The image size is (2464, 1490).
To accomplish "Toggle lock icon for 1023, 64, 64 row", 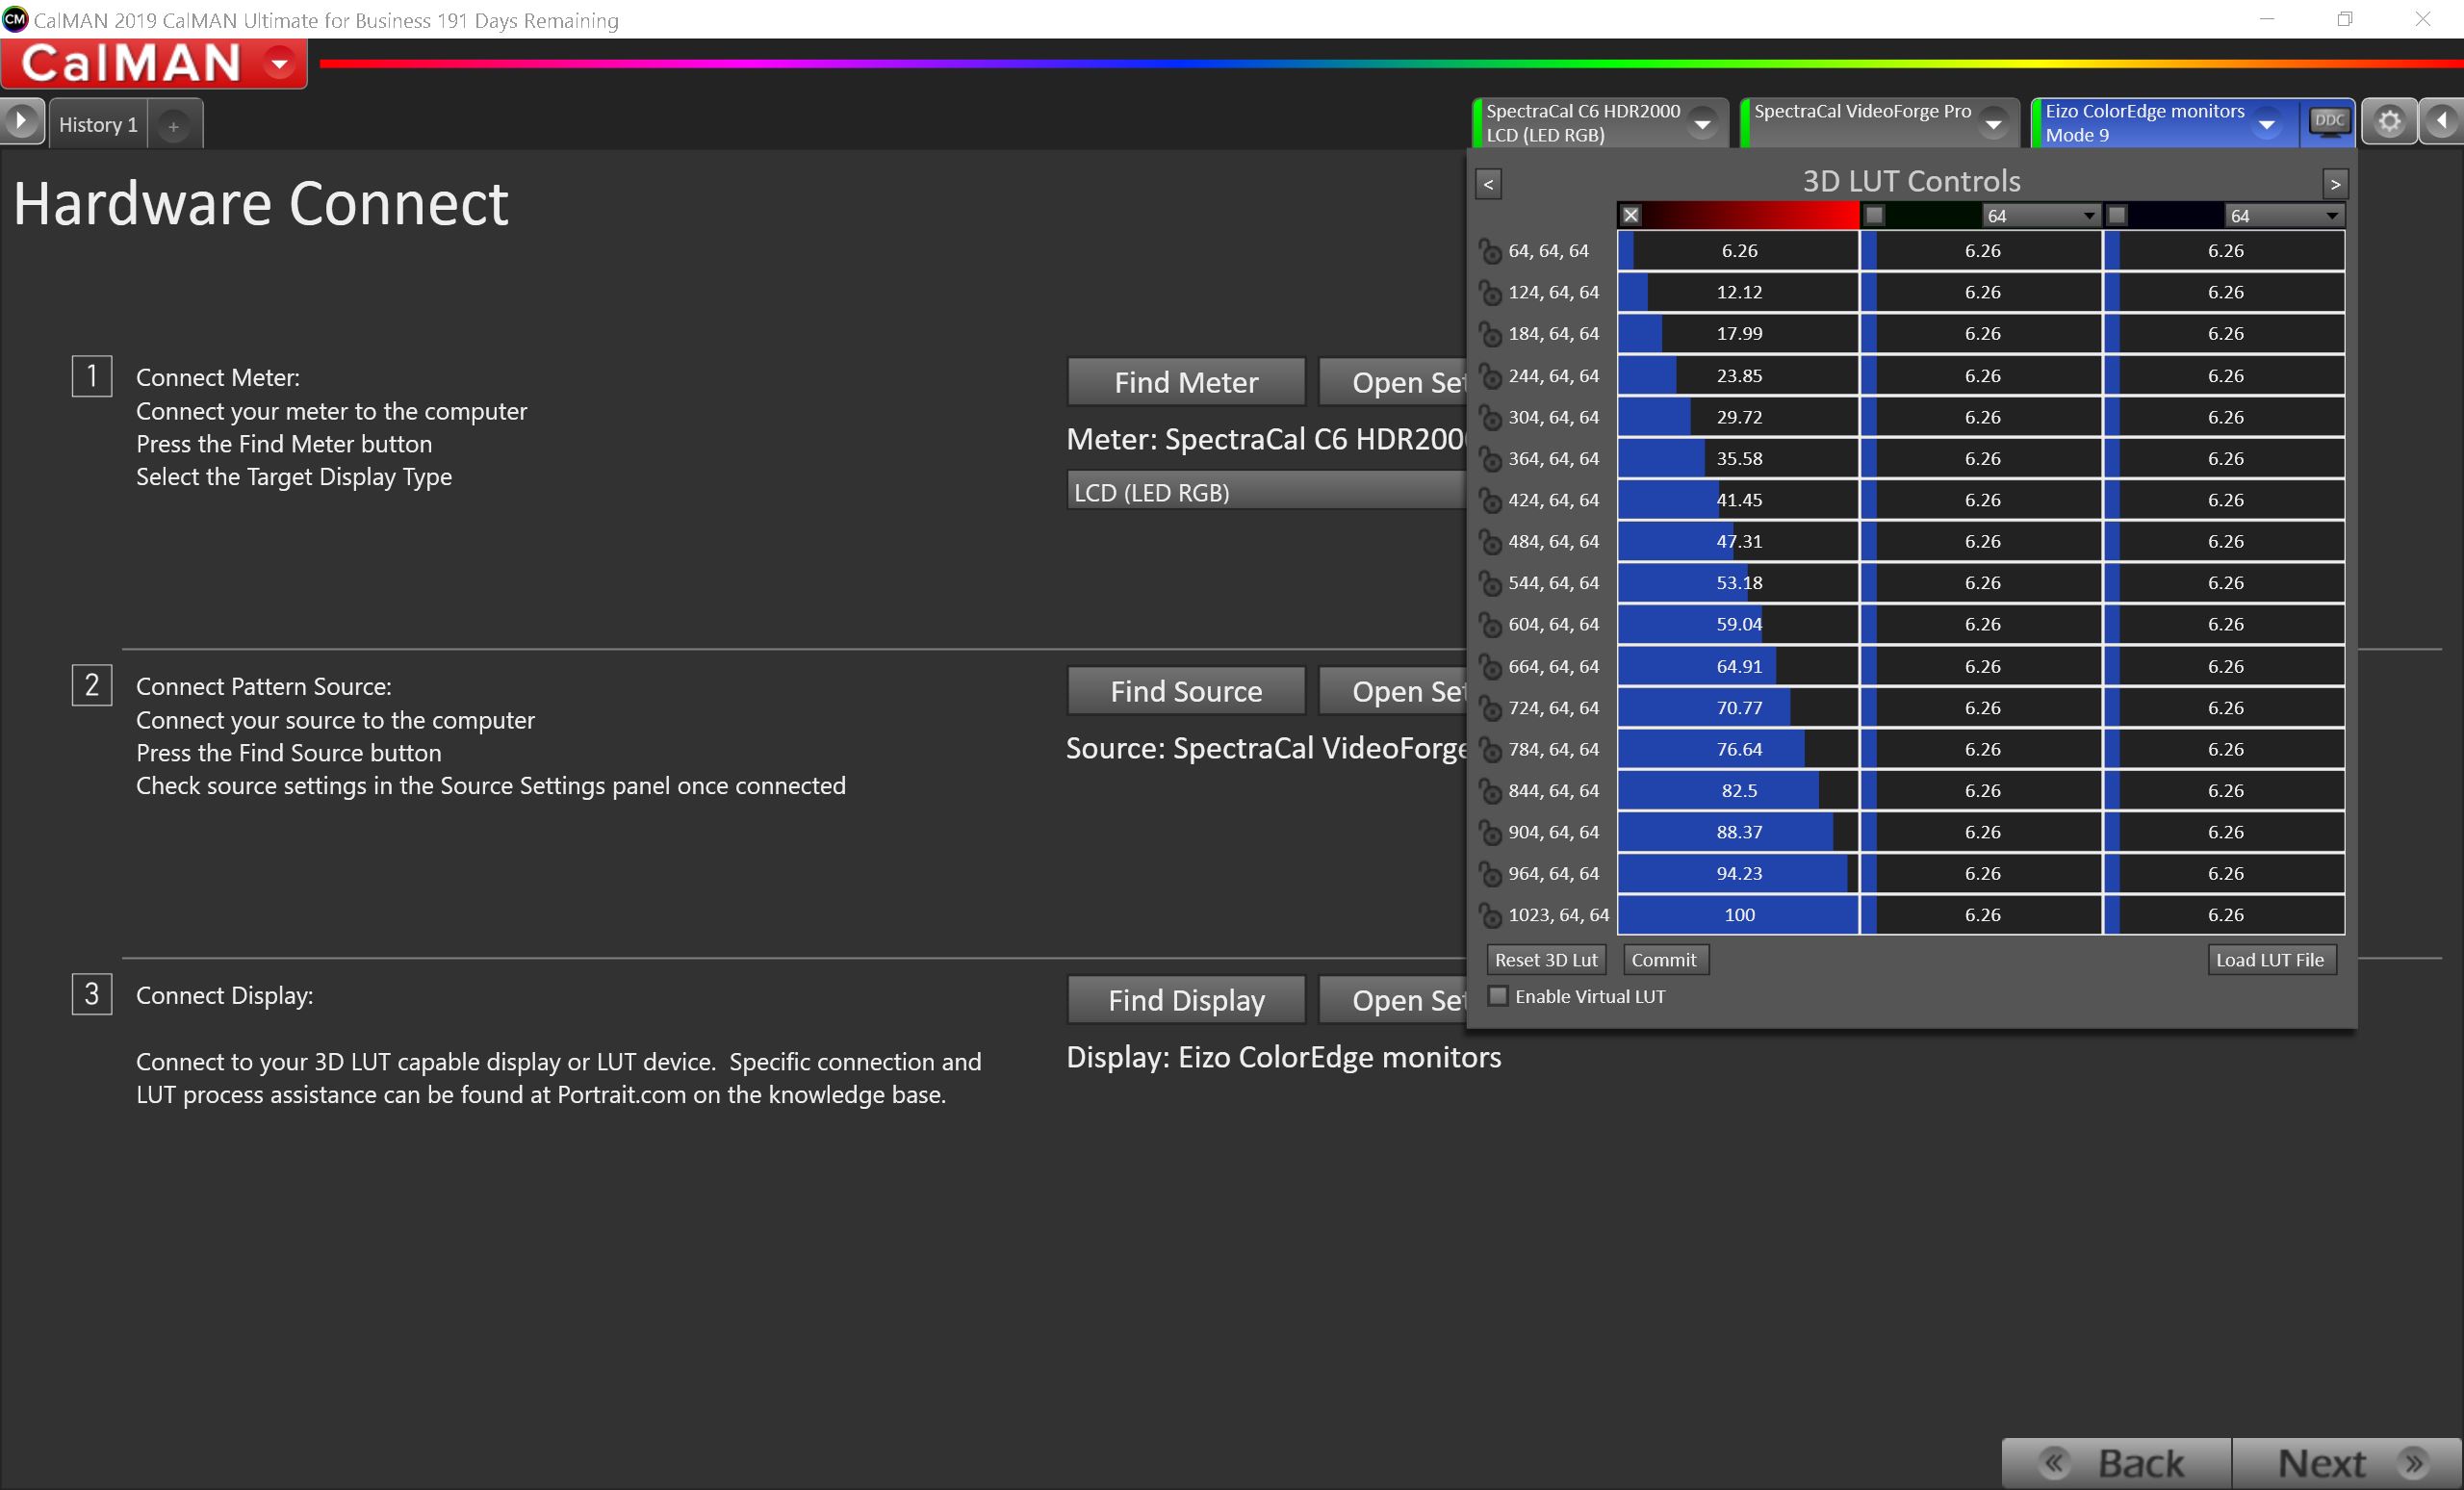I will (1490, 915).
